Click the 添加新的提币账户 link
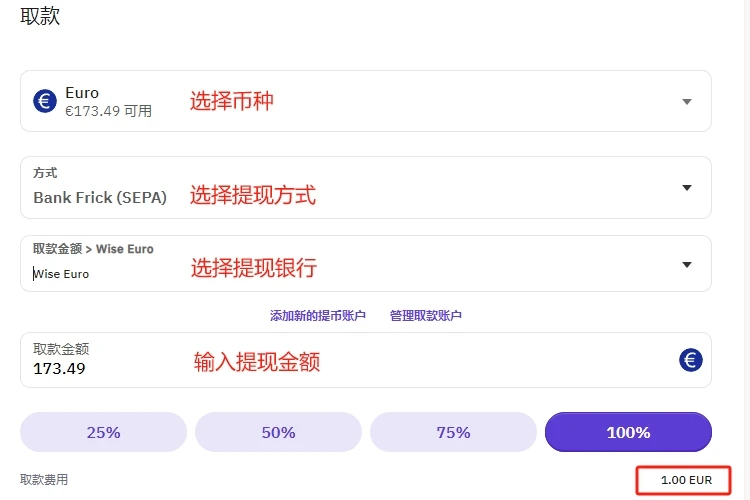The width and height of the screenshot is (750, 500). 318,316
